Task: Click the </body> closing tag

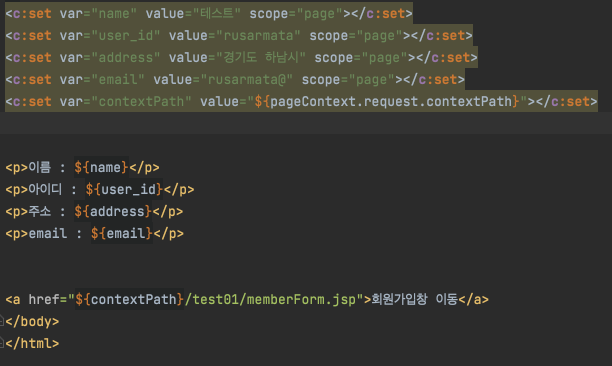Action: point(32,321)
